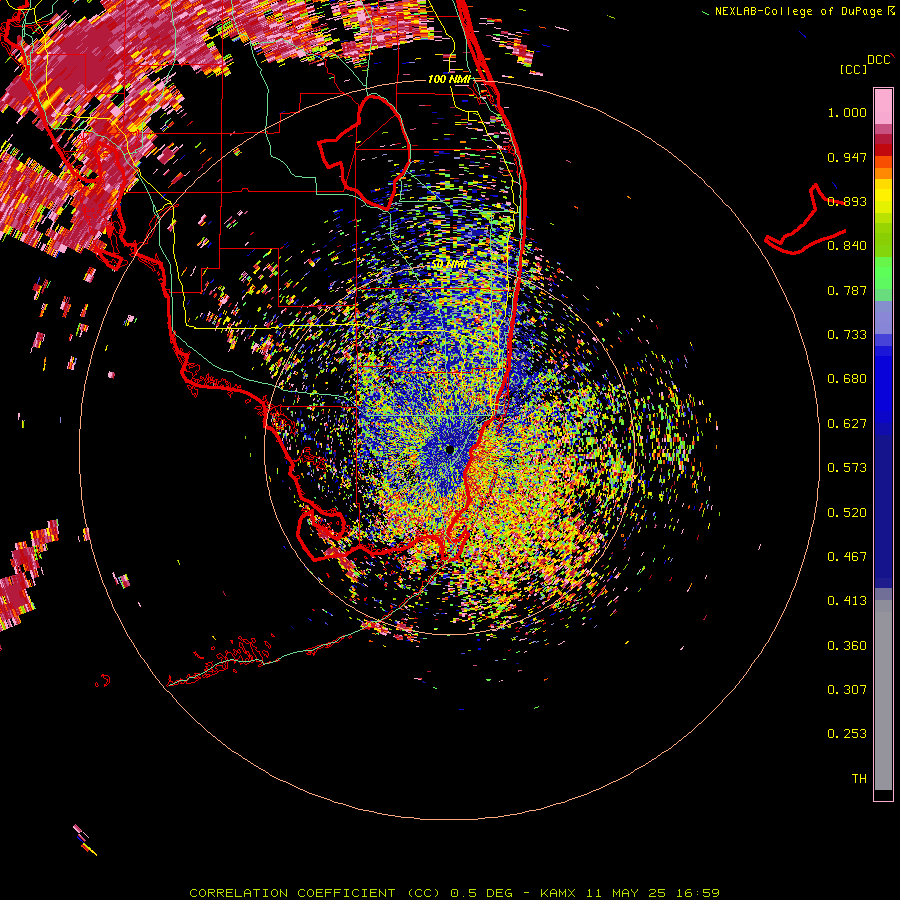Click the NEXLAB-College of DuPage credit text
Screen dimensions: 900x900
tap(798, 11)
